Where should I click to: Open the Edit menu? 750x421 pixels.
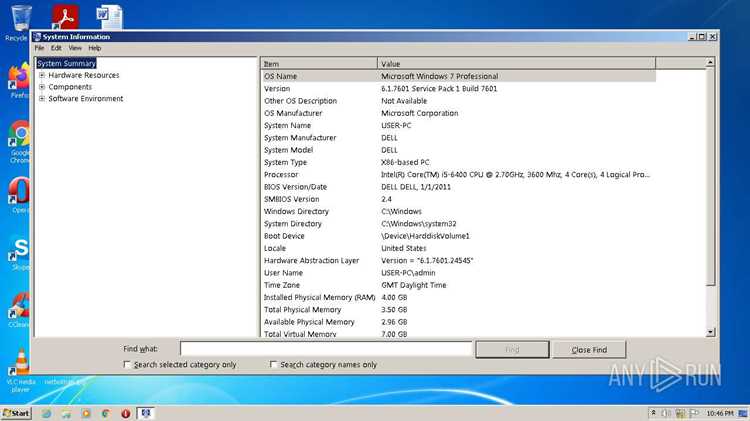[56, 48]
